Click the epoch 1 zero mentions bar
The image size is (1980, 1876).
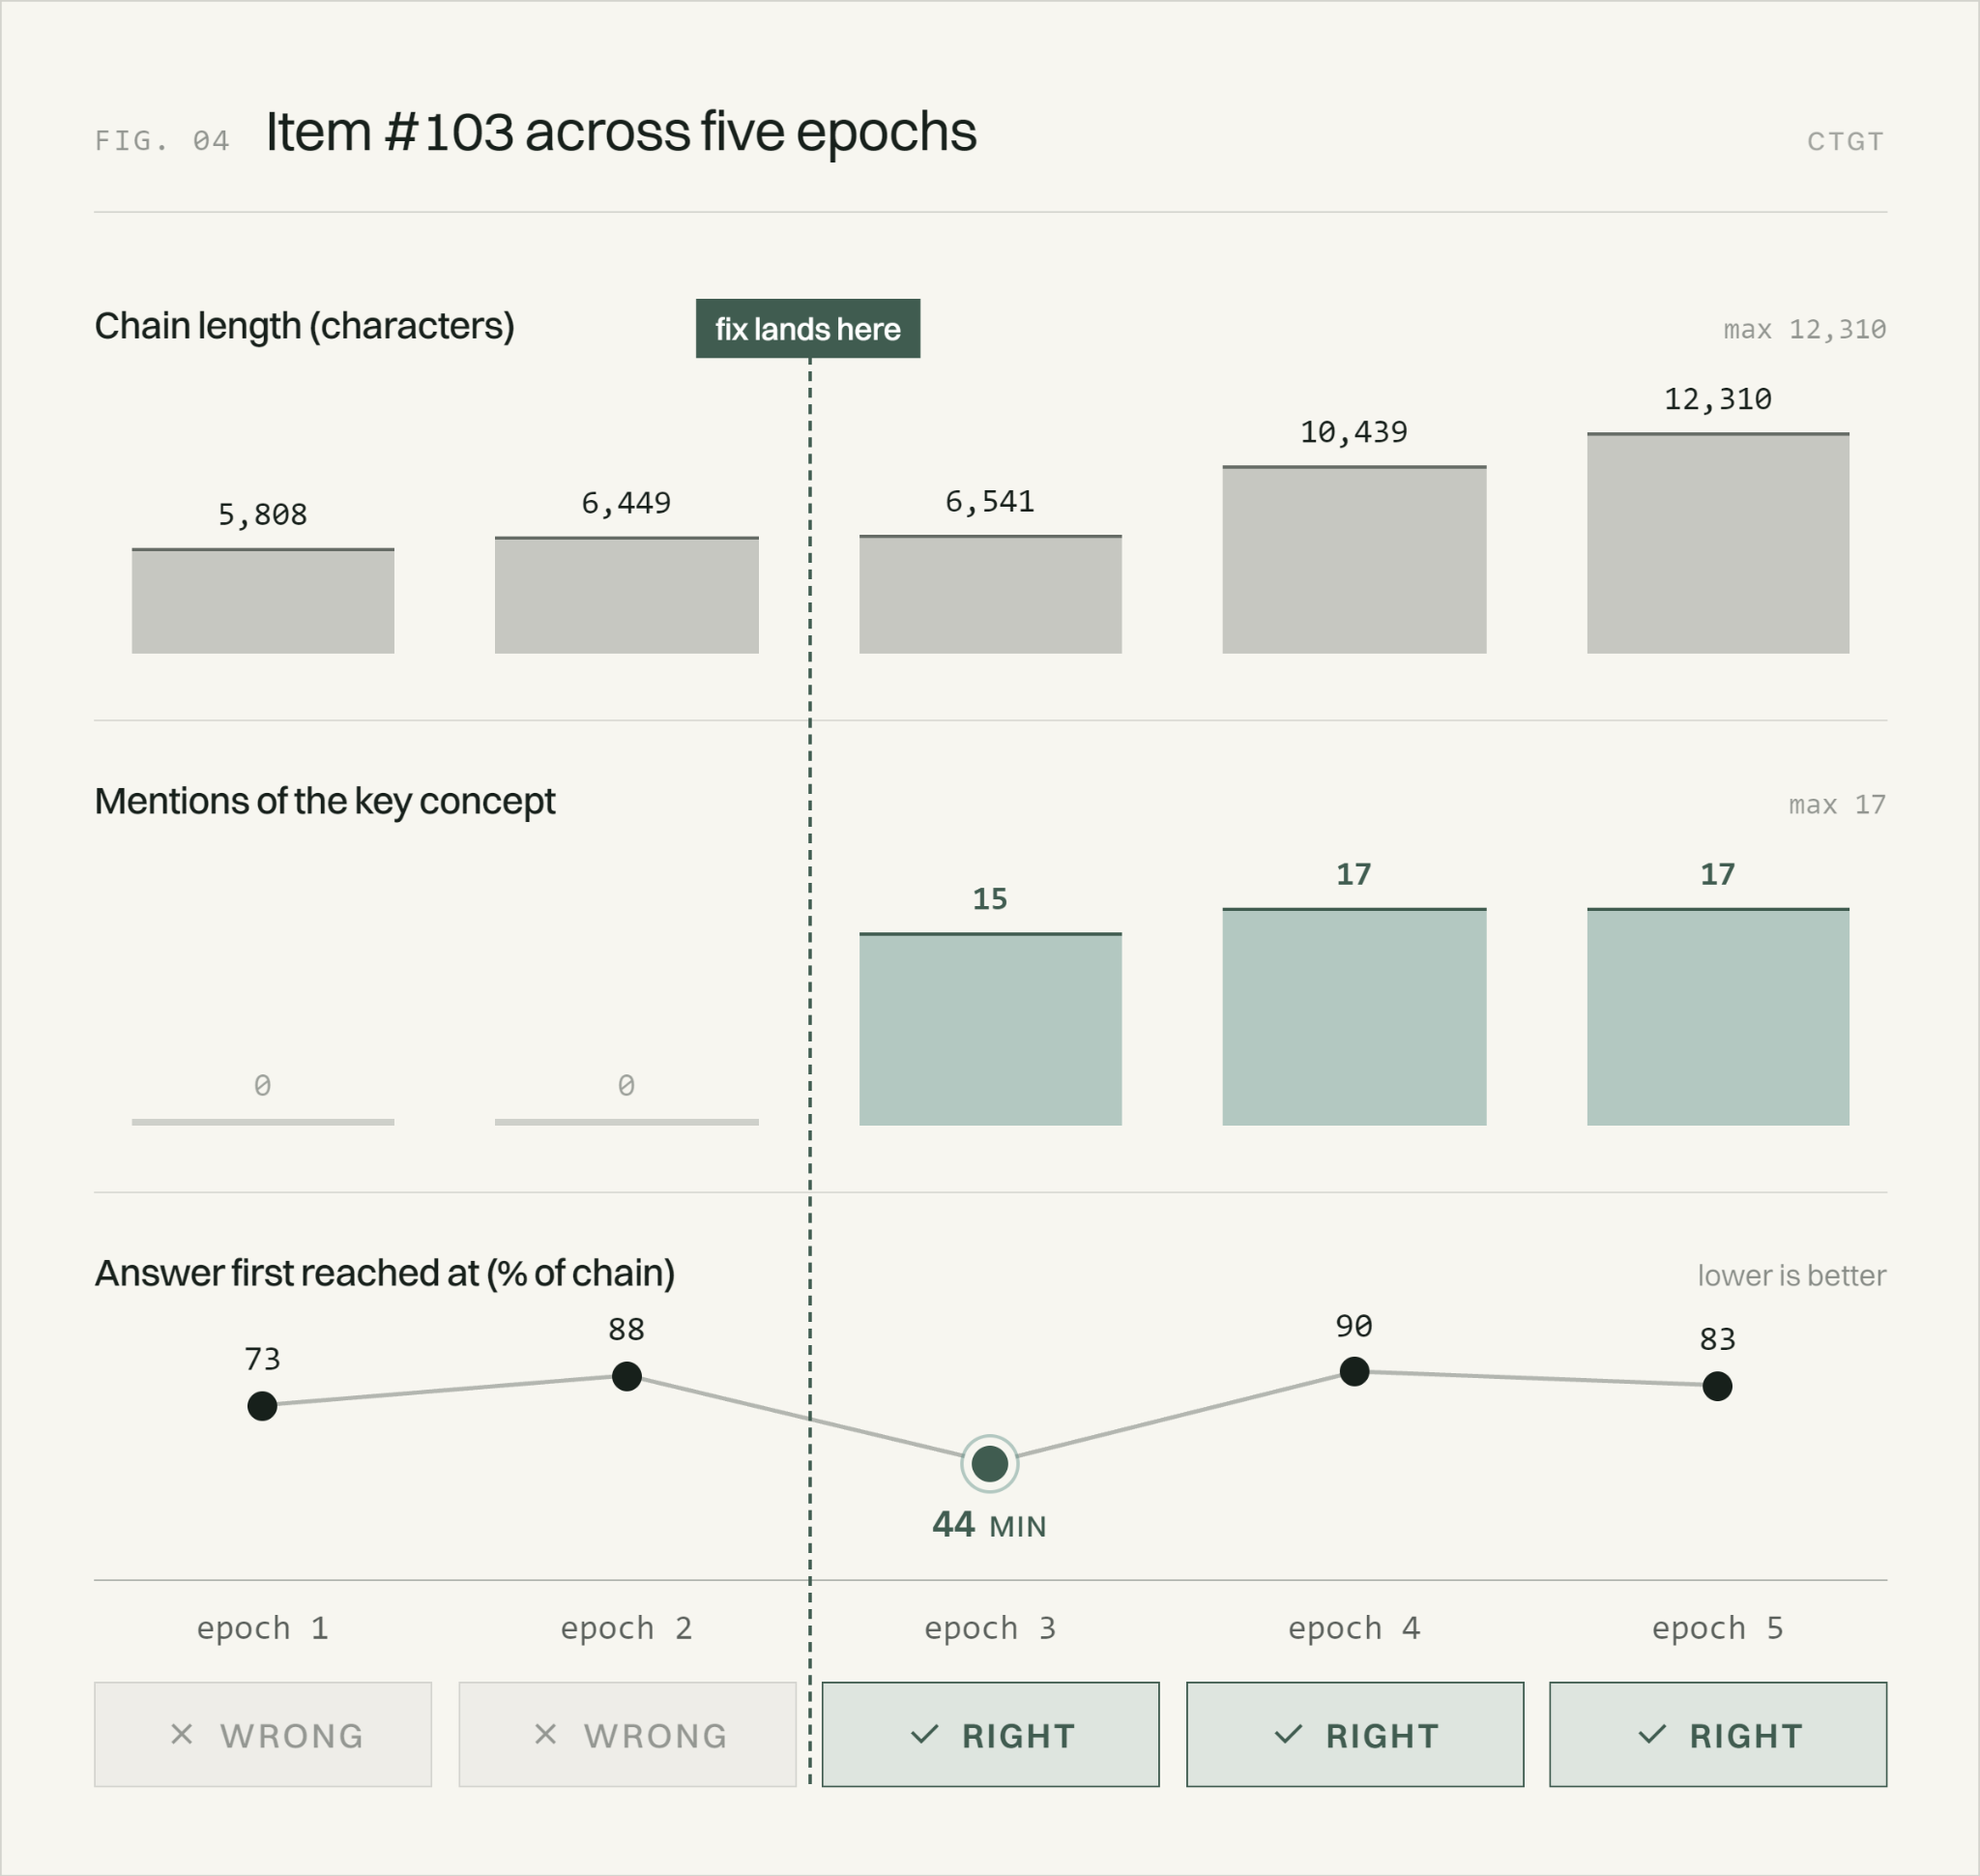click(263, 1122)
